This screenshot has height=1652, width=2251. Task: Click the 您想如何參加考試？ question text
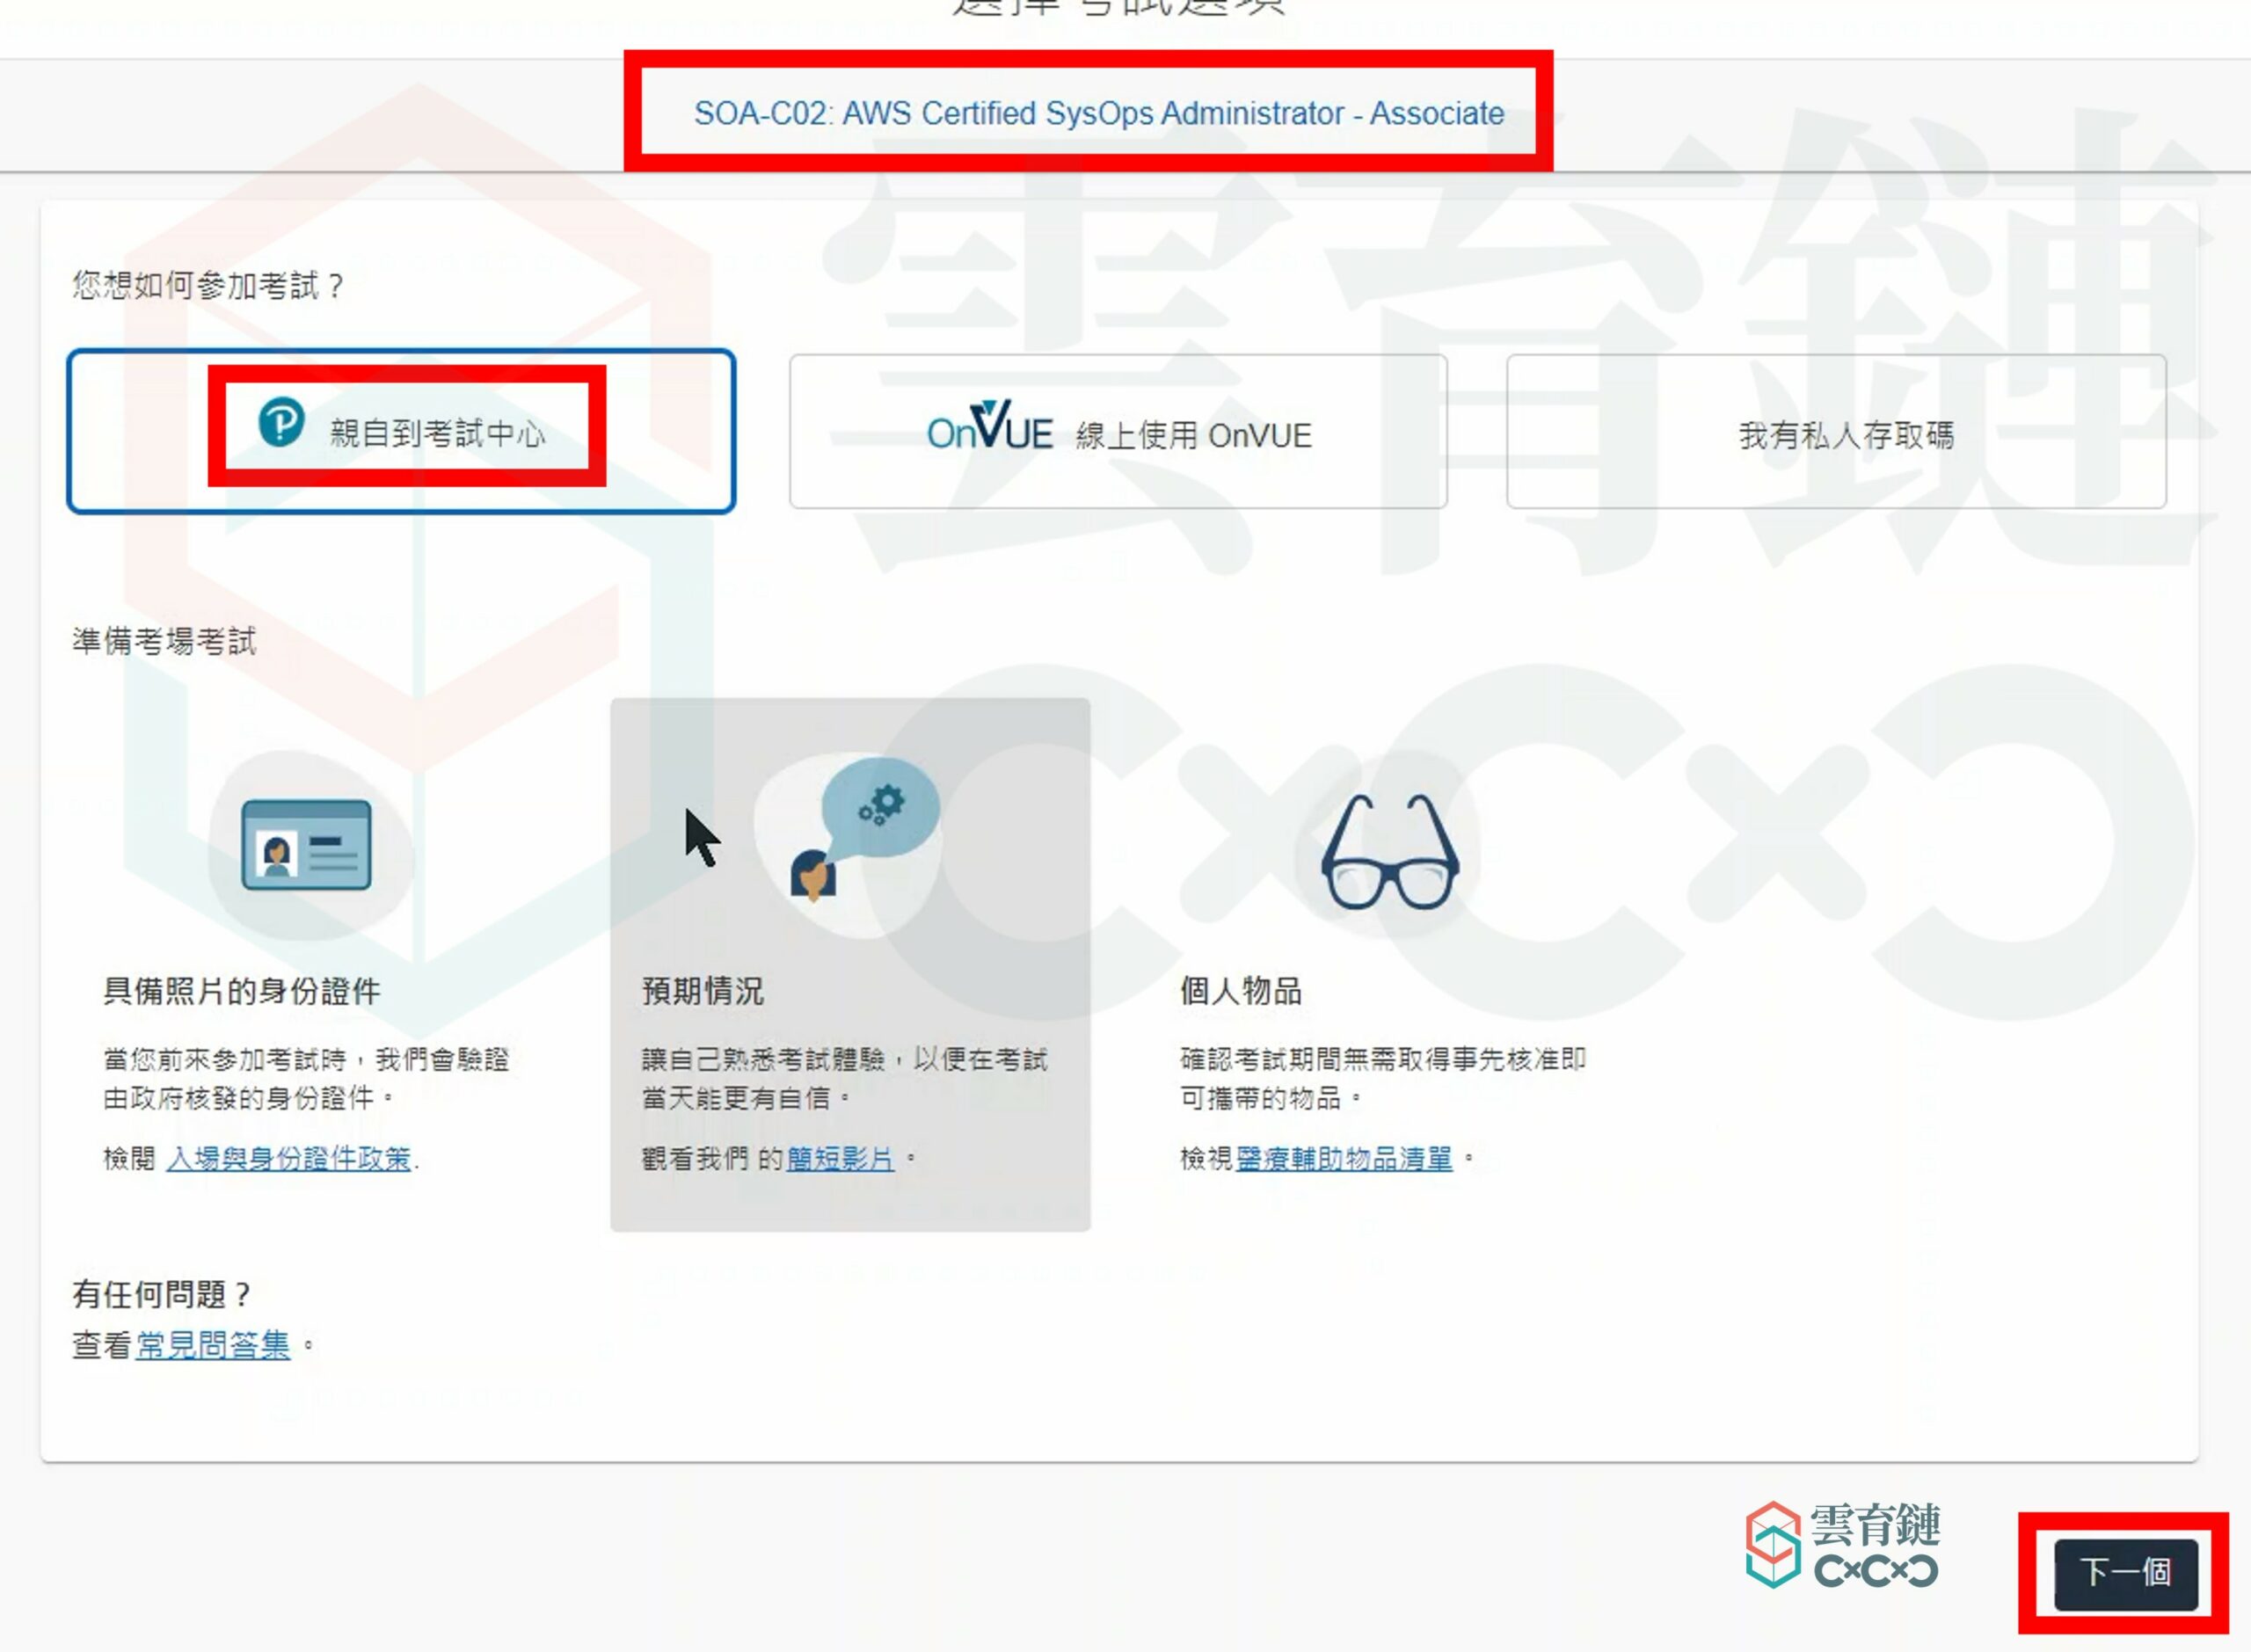[208, 286]
